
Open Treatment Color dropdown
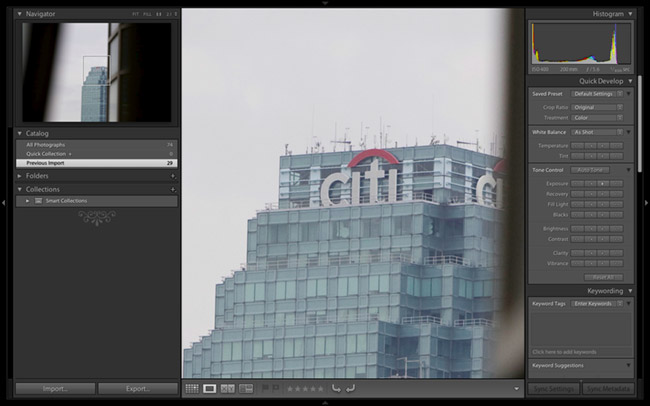point(597,117)
